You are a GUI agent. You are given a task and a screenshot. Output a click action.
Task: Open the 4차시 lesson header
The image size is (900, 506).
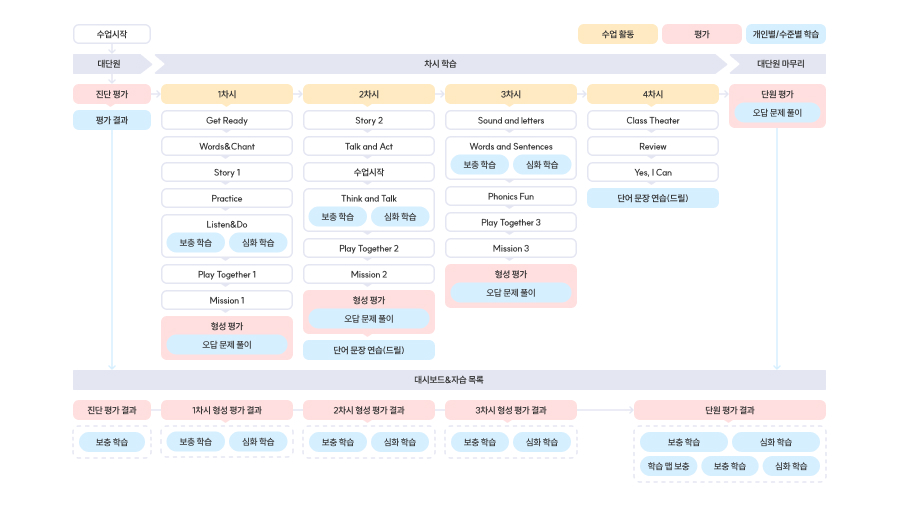coord(653,94)
